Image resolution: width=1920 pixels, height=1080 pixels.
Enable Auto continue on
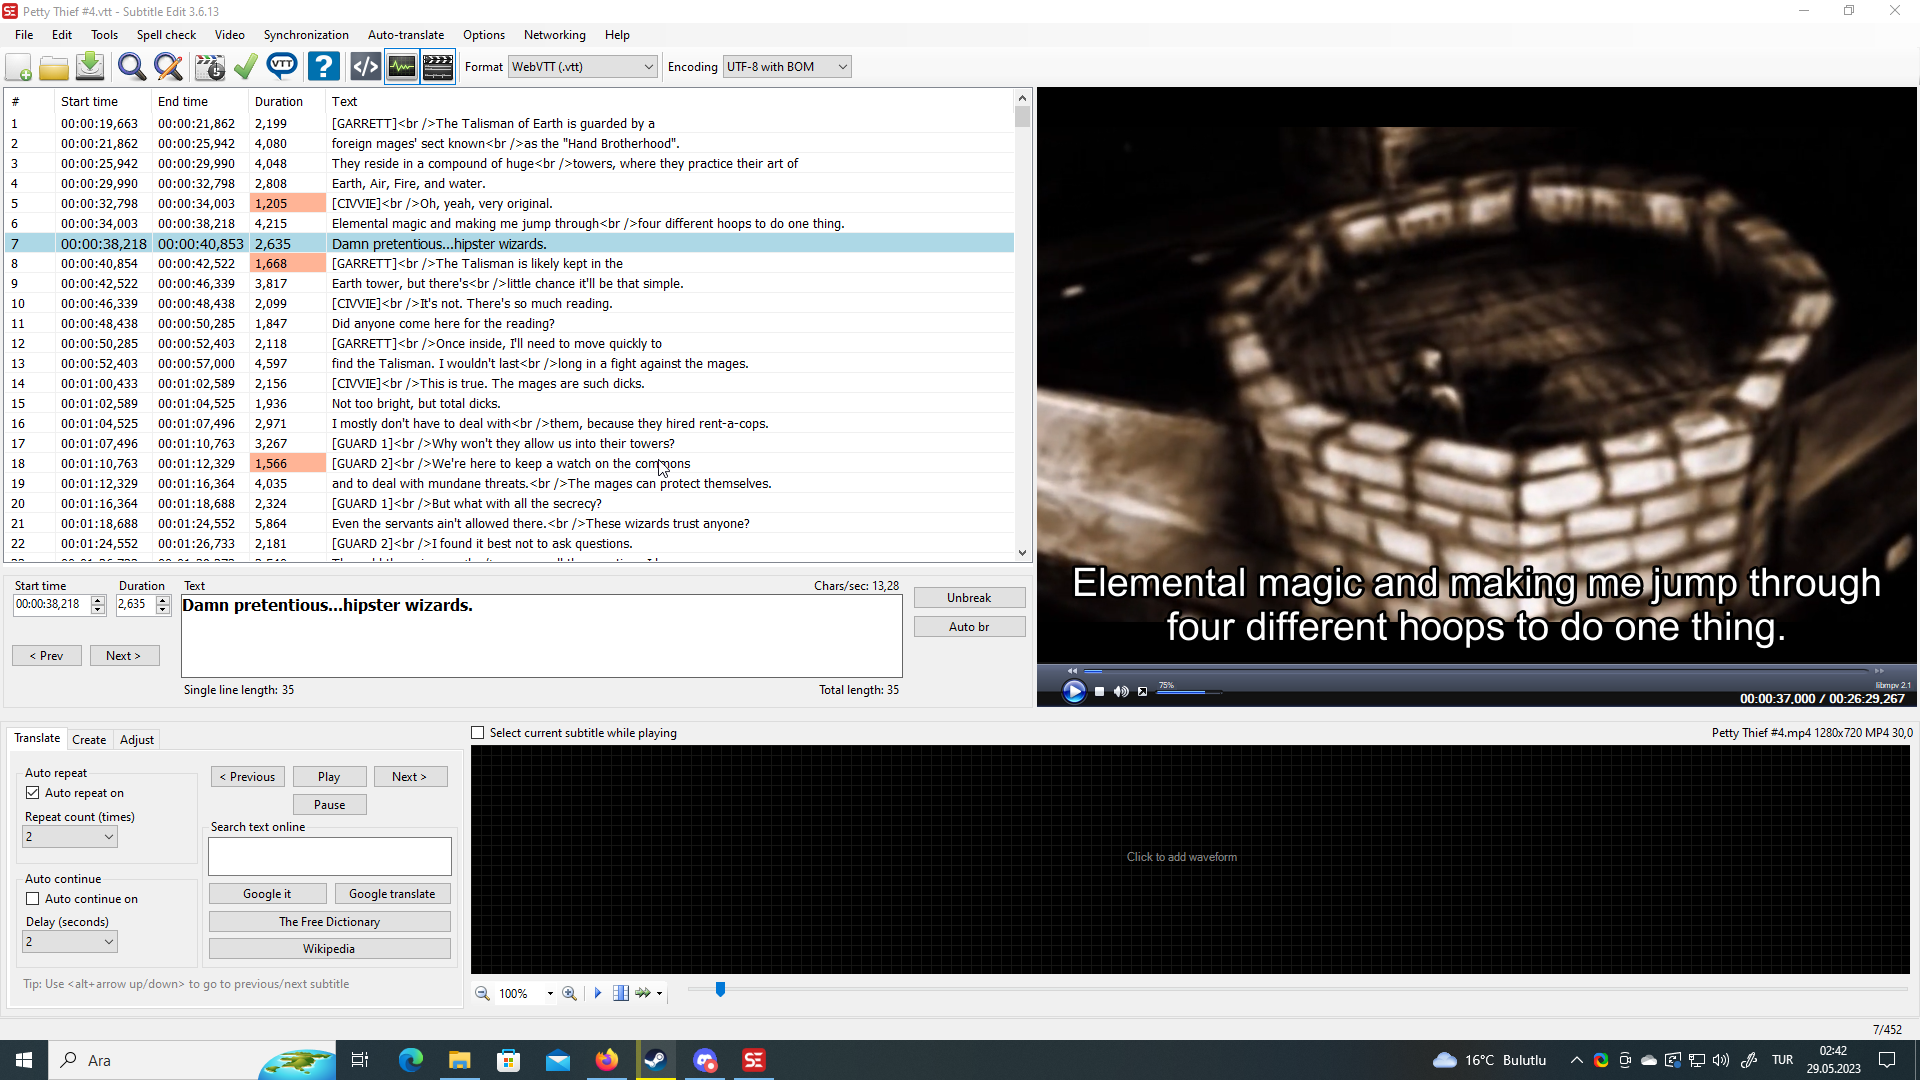click(33, 898)
